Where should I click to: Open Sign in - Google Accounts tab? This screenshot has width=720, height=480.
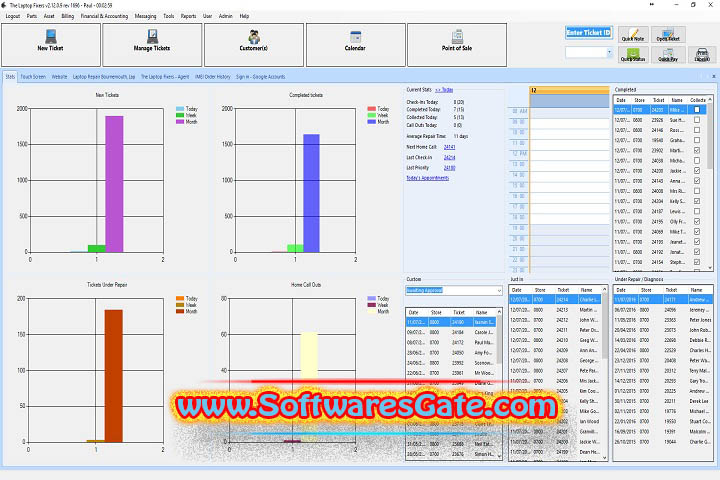[x=260, y=77]
